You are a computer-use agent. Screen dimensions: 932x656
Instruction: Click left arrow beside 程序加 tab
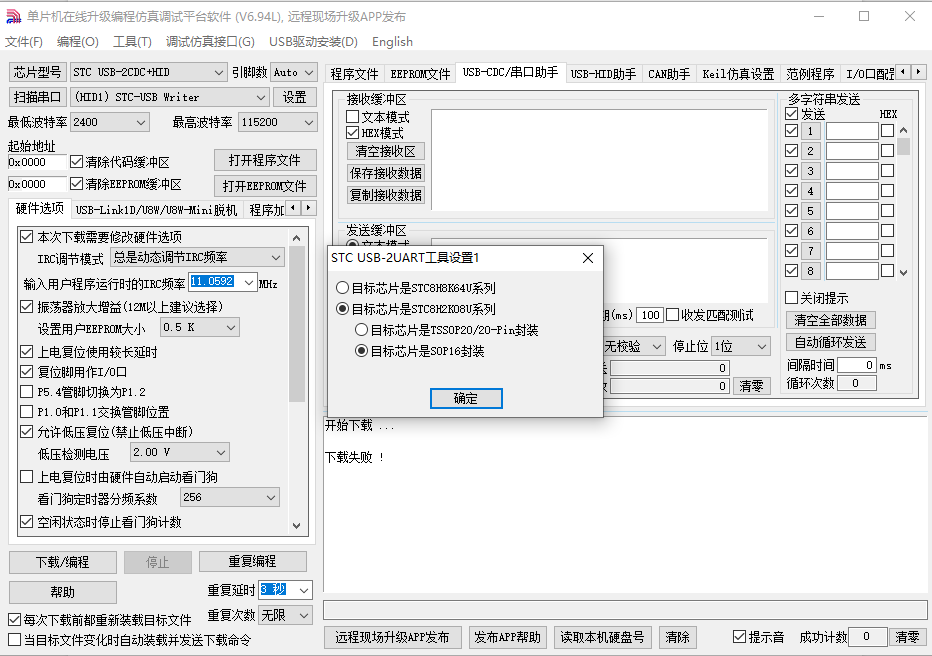[293, 208]
